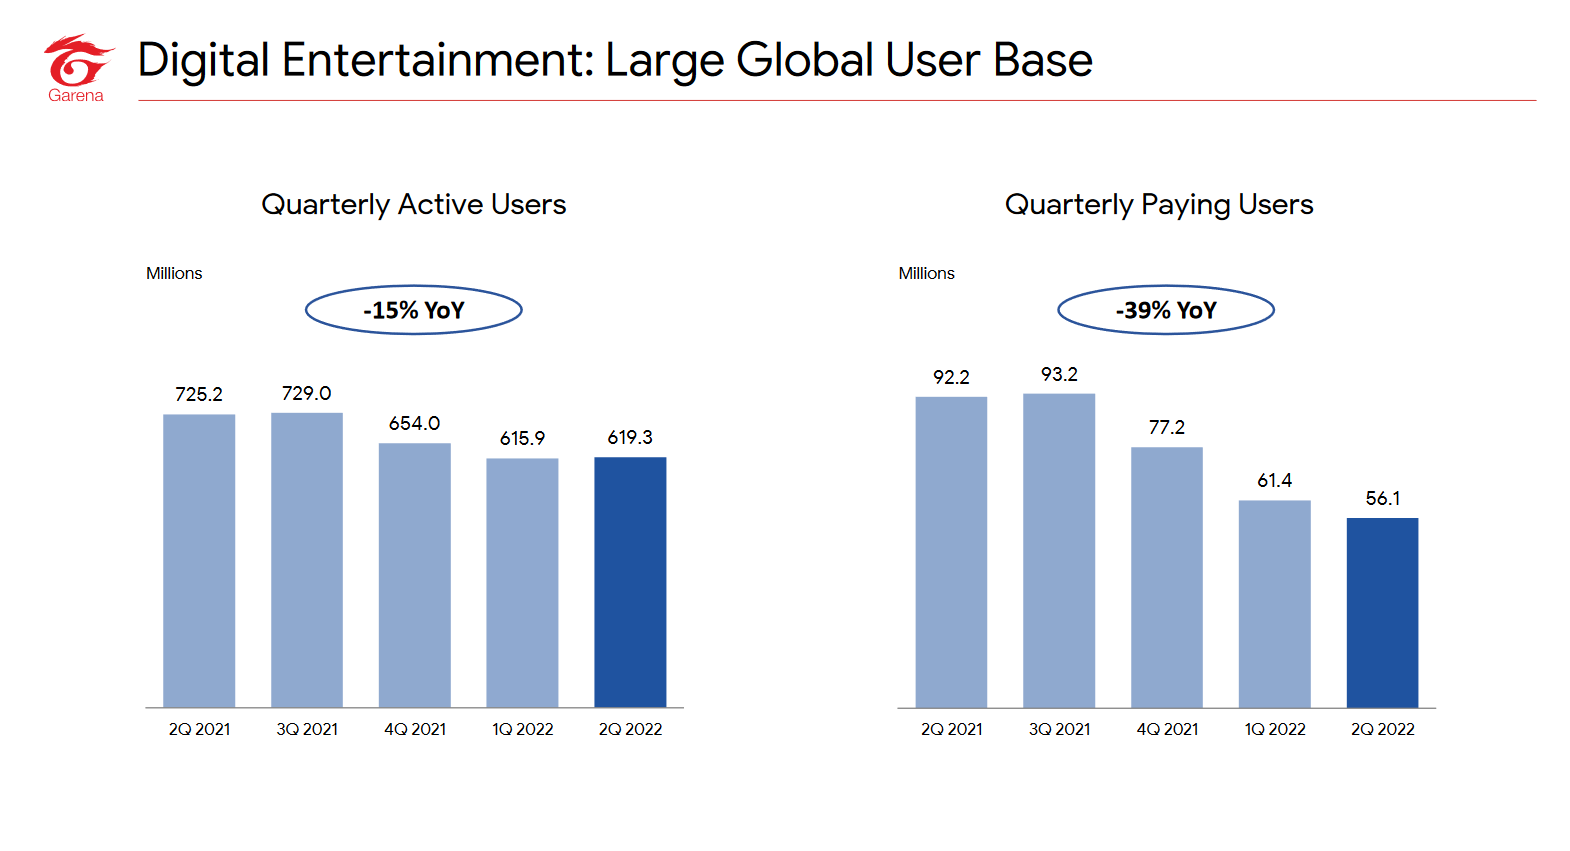Click the 619.3 value label

pyautogui.click(x=630, y=437)
